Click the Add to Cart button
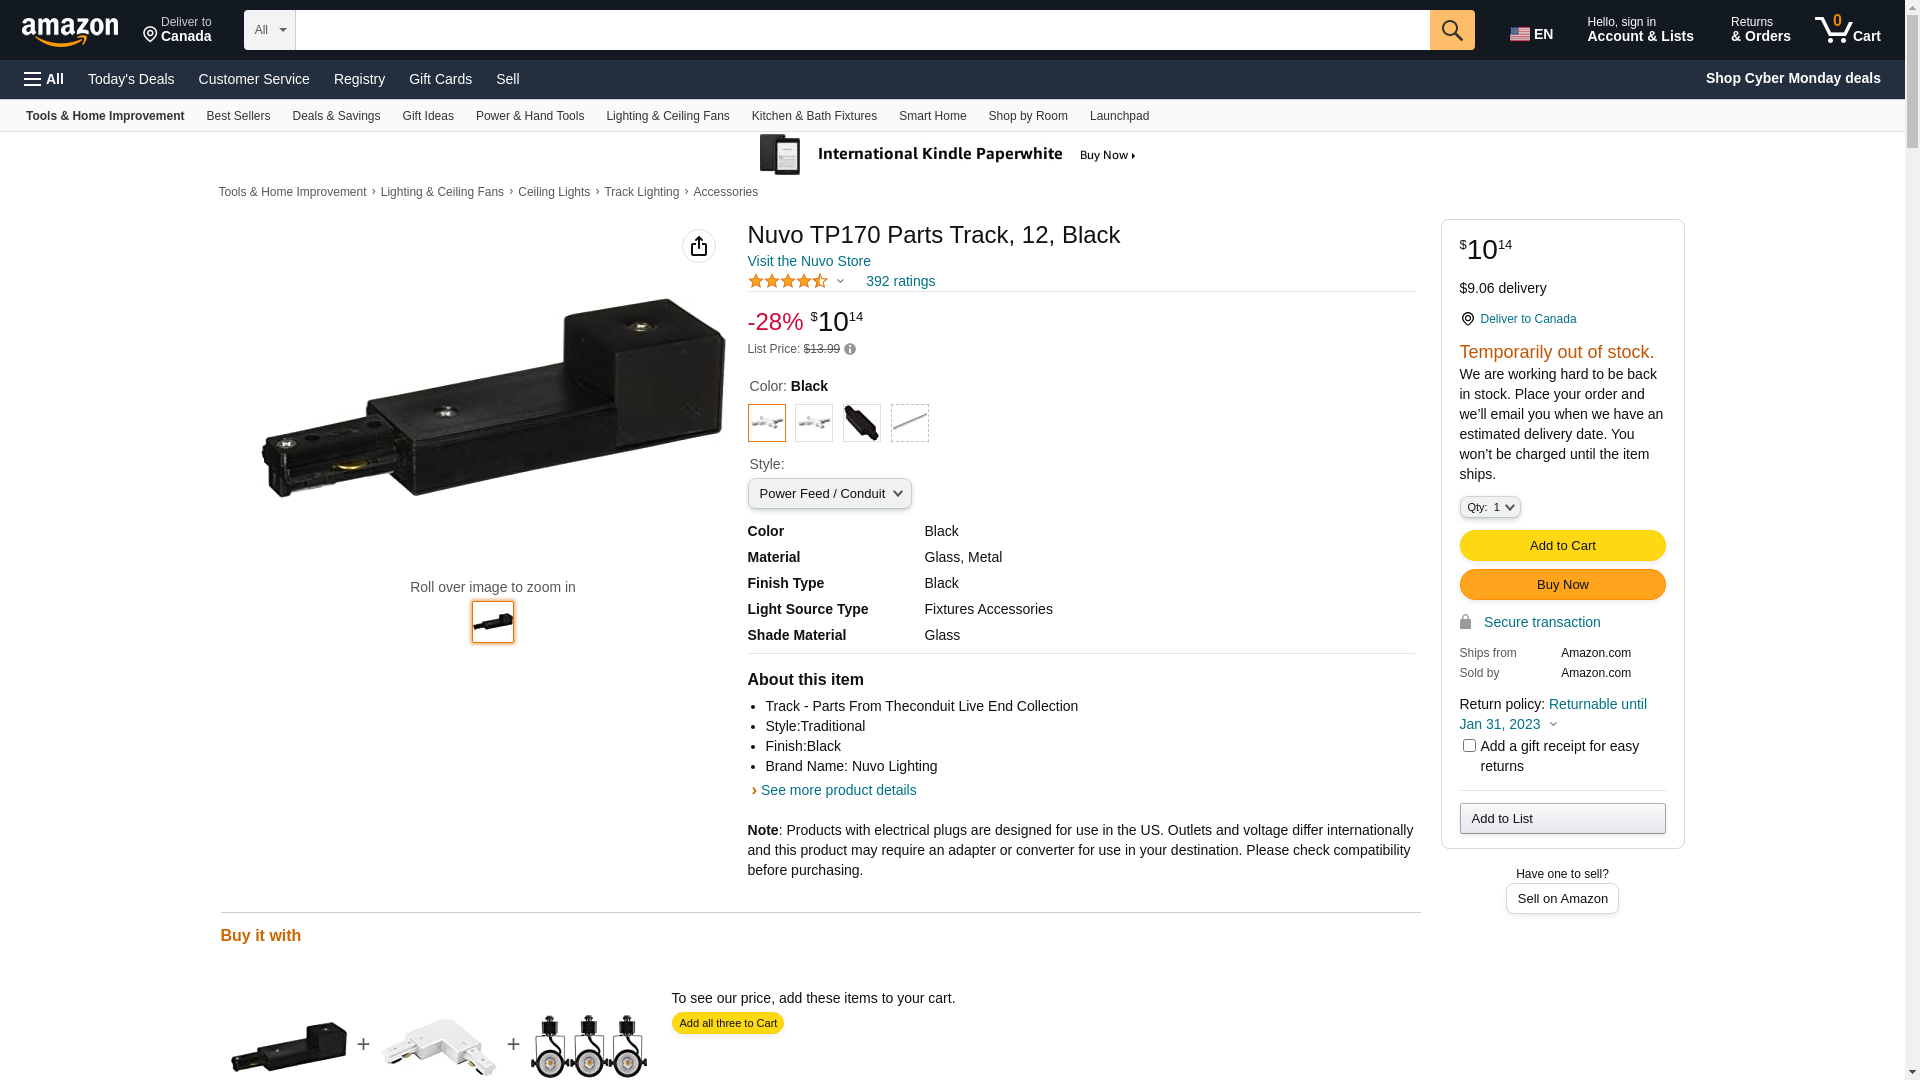1920x1080 pixels. [1562, 545]
